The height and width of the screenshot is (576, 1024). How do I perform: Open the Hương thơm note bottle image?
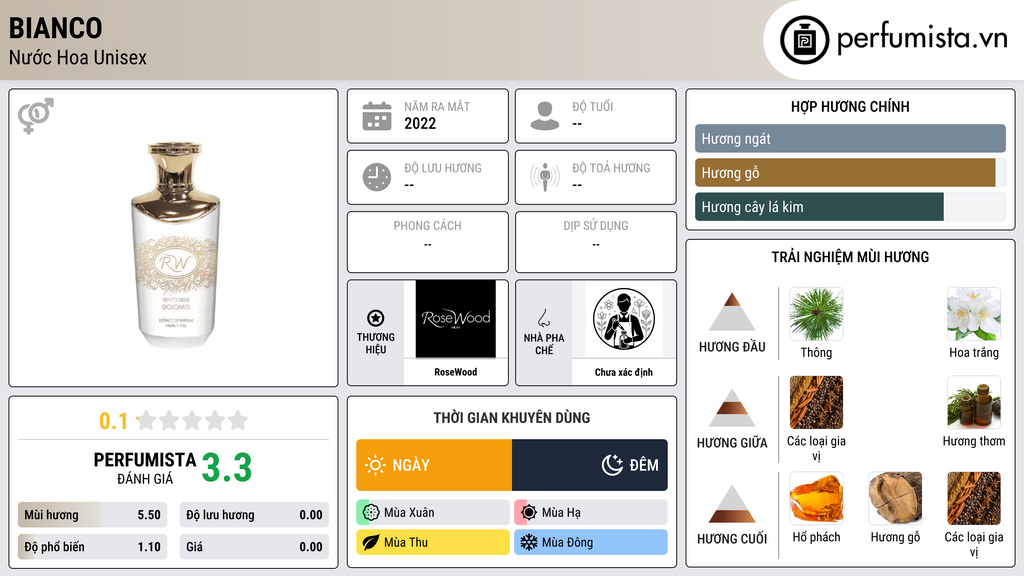974,402
